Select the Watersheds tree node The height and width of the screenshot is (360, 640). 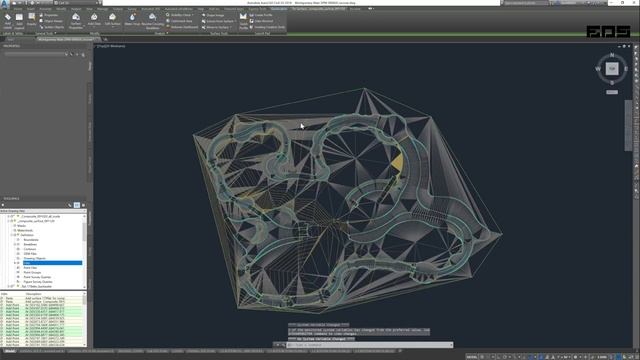pyautogui.click(x=25, y=231)
